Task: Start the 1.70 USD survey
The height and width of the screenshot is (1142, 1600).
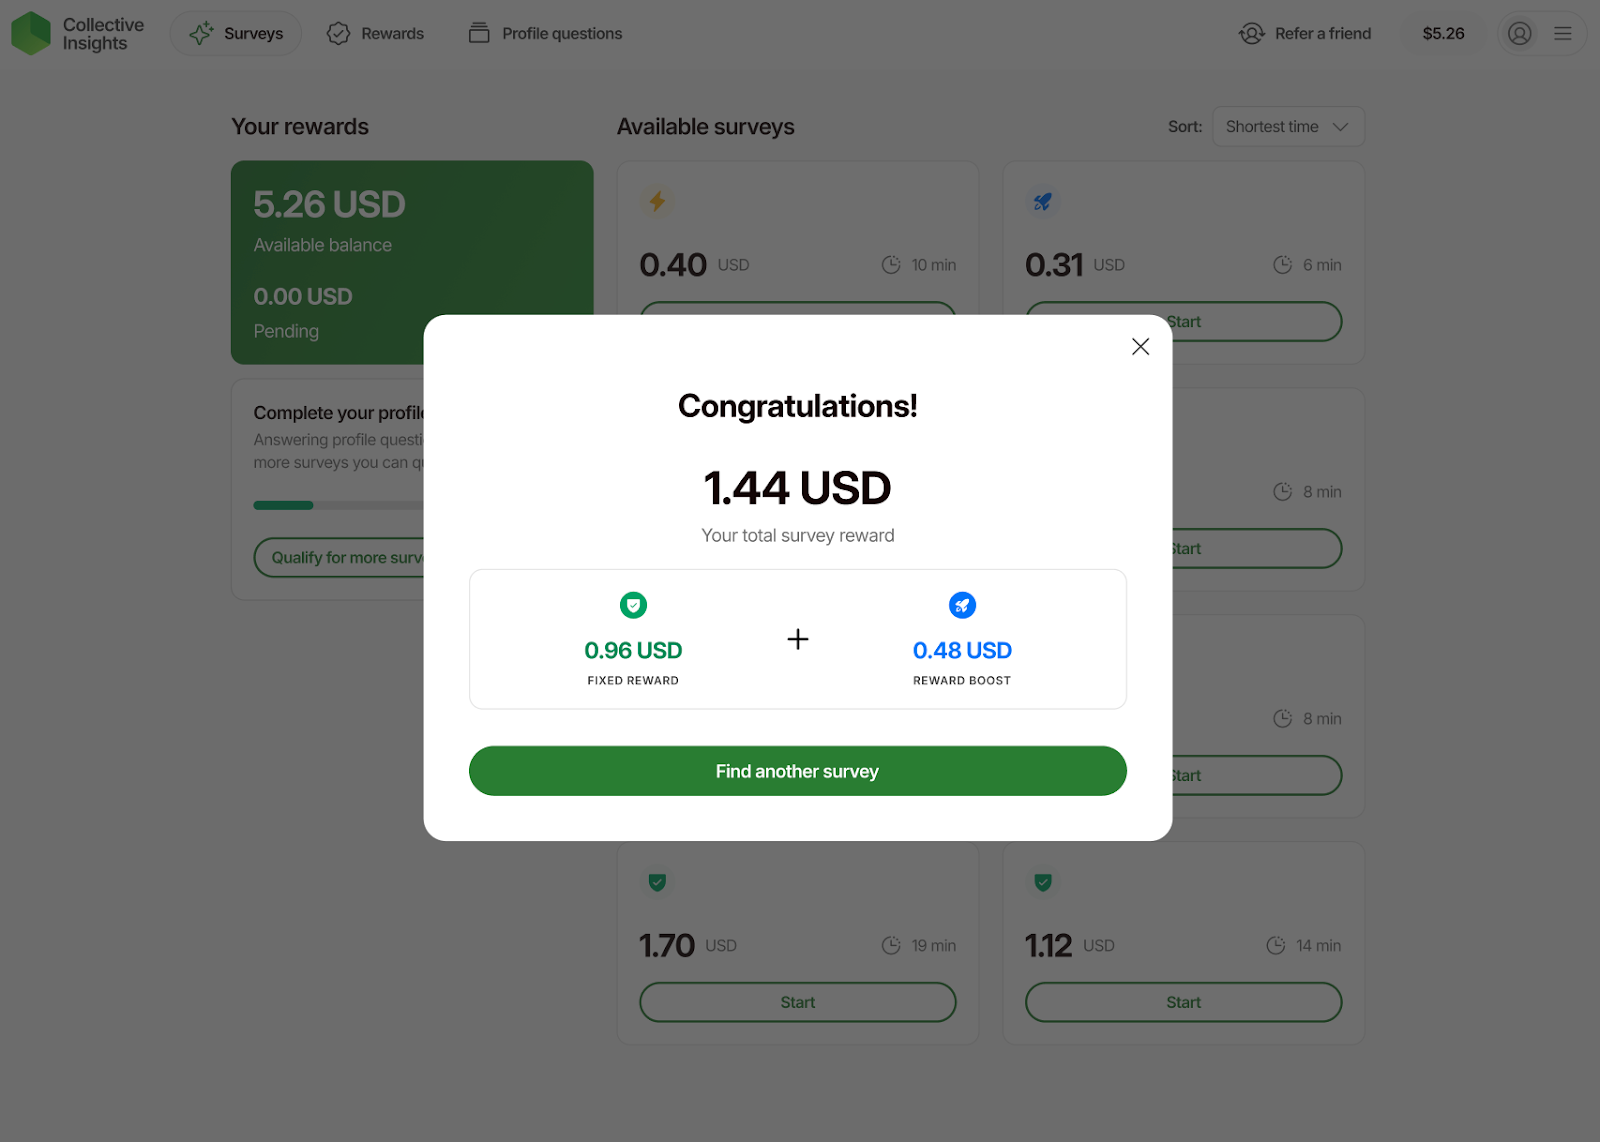Action: 797,1002
